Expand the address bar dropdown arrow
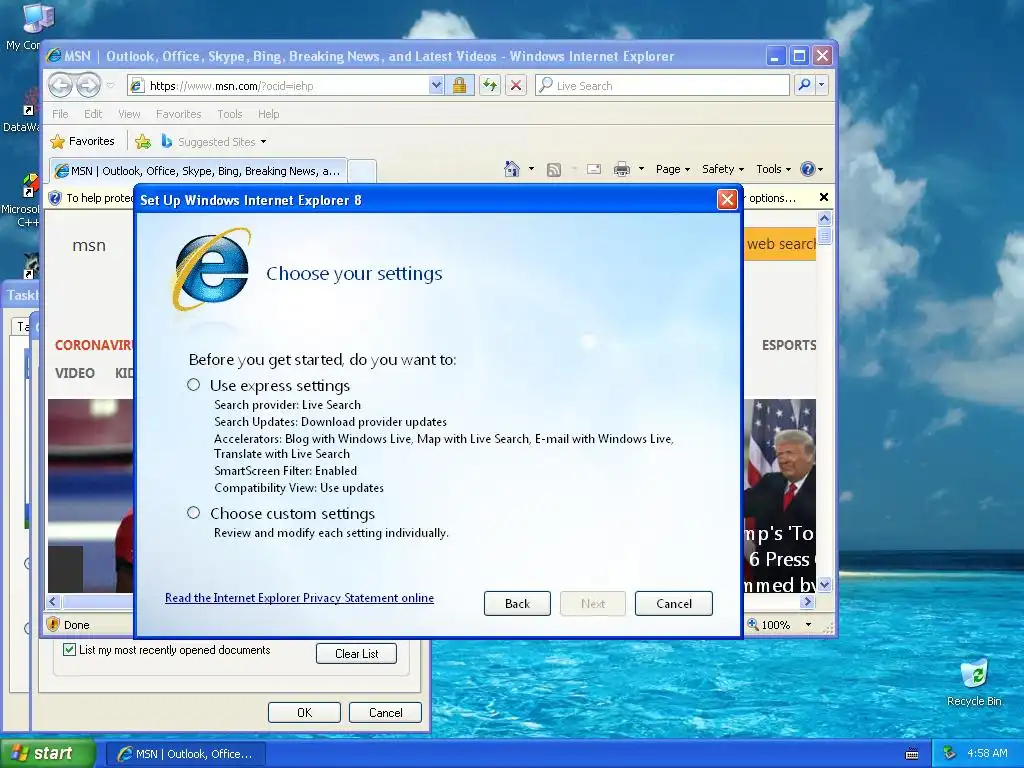 (436, 86)
